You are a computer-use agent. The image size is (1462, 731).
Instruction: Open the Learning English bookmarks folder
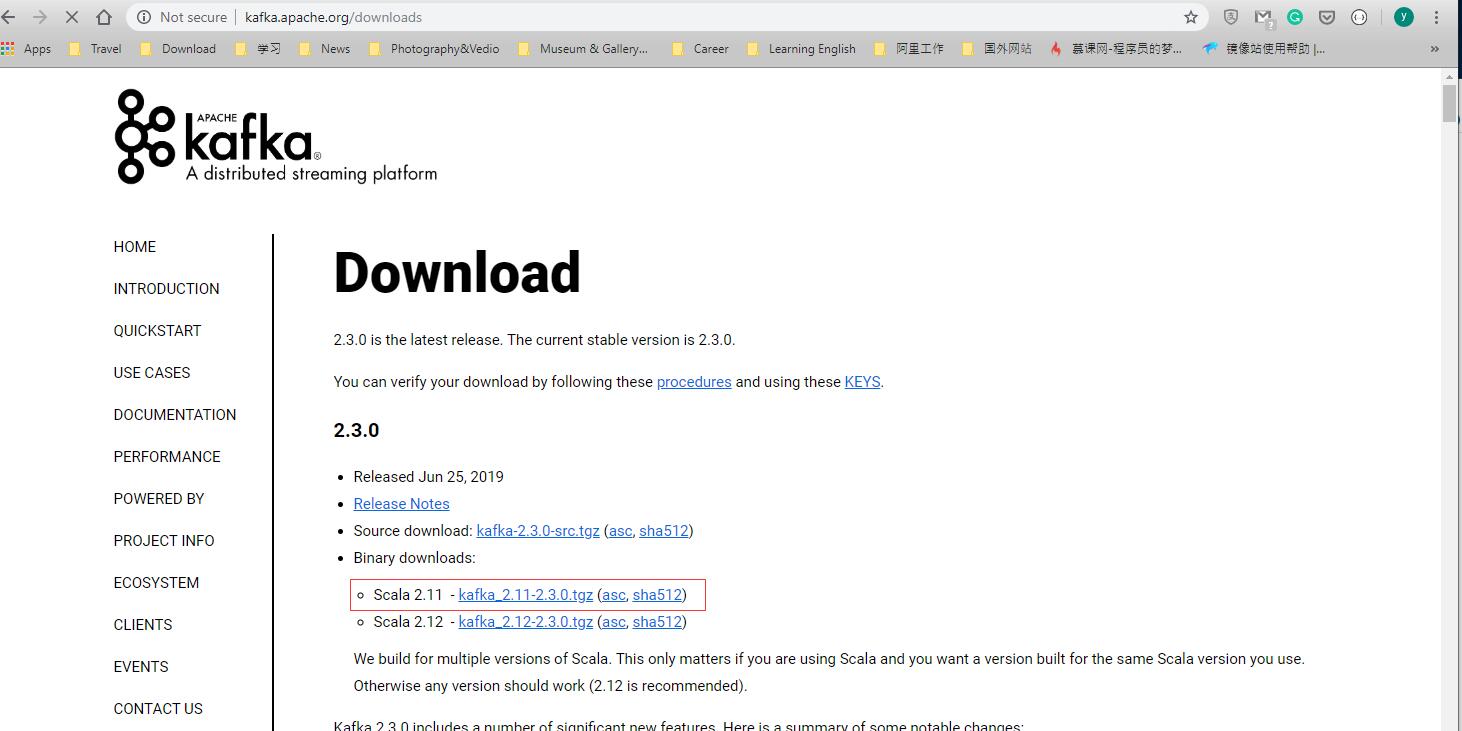click(x=801, y=48)
